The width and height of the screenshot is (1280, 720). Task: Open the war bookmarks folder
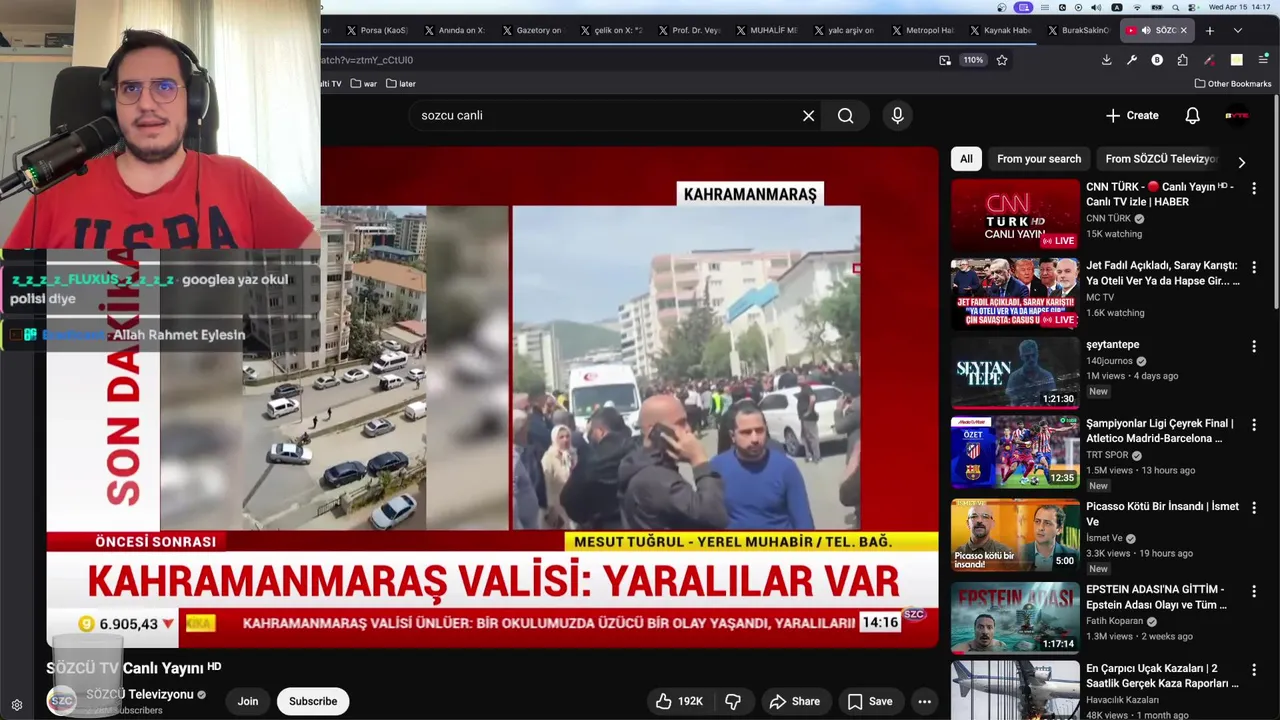pyautogui.click(x=363, y=84)
